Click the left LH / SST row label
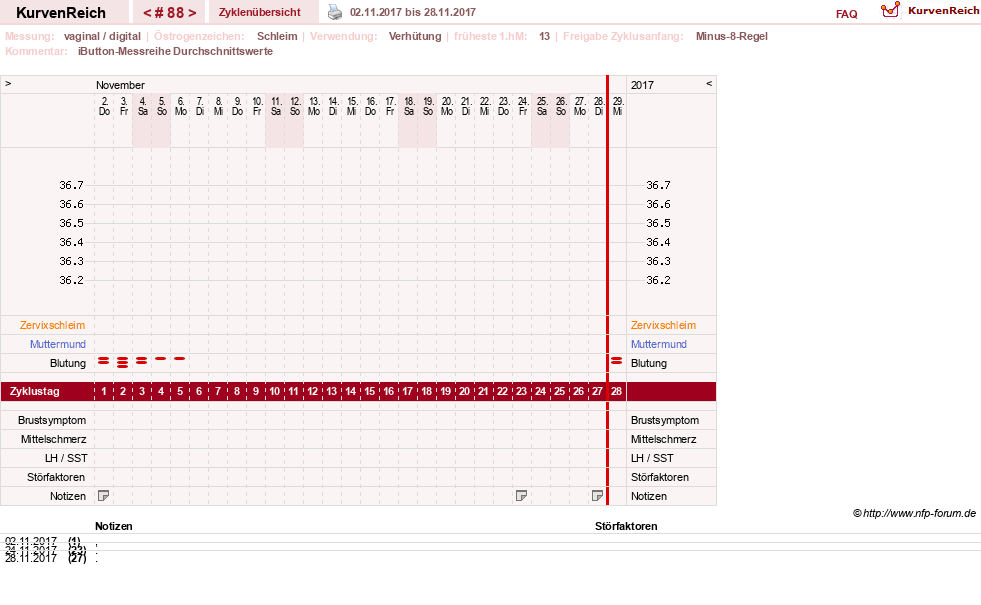 coord(66,458)
